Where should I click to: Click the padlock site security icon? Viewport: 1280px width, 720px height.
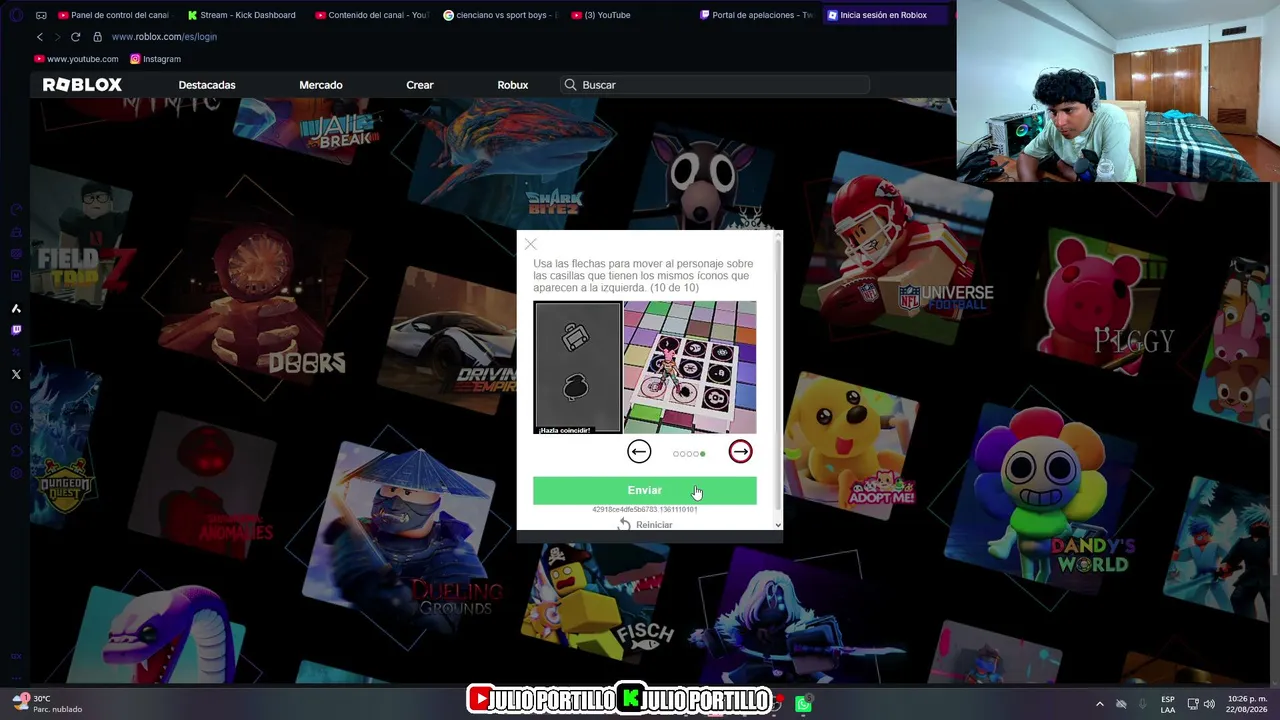click(x=97, y=37)
